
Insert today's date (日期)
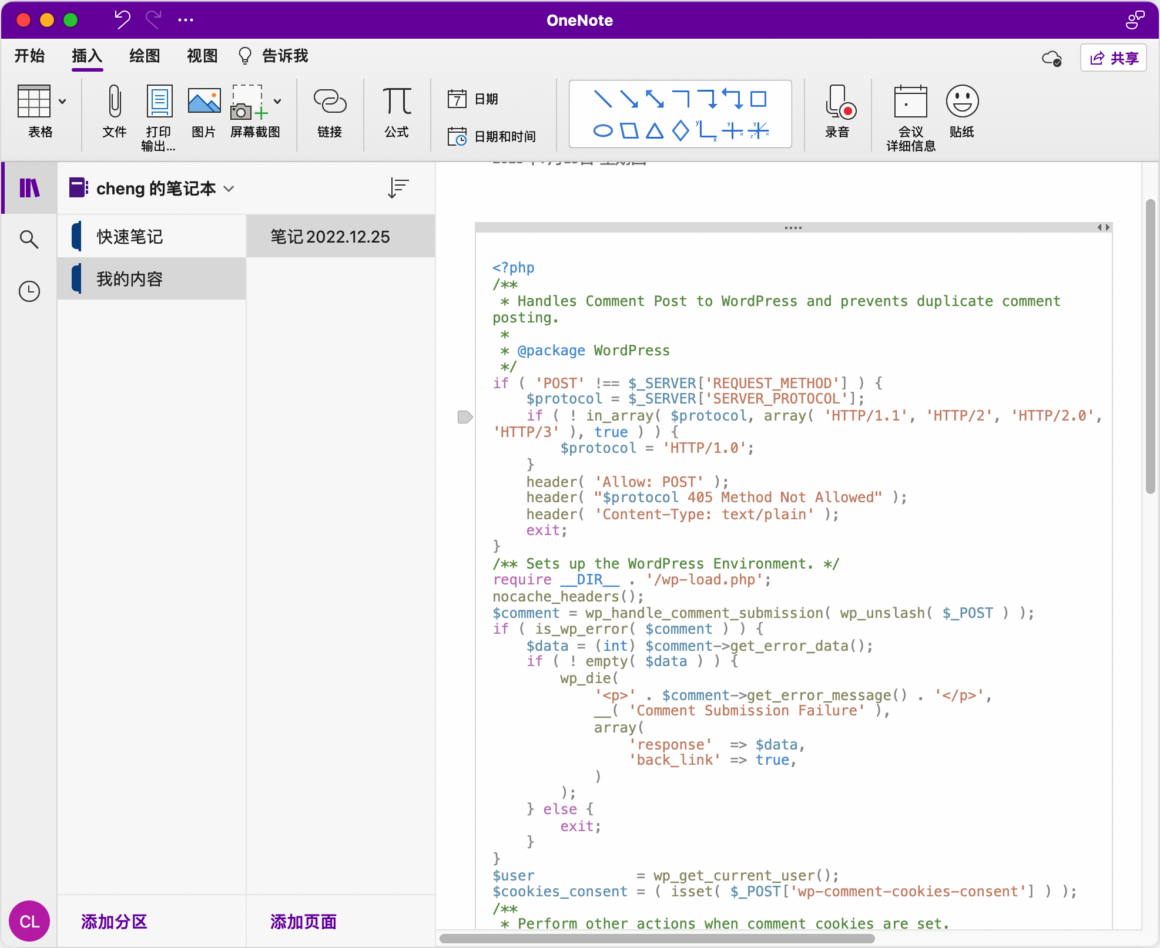(x=472, y=99)
